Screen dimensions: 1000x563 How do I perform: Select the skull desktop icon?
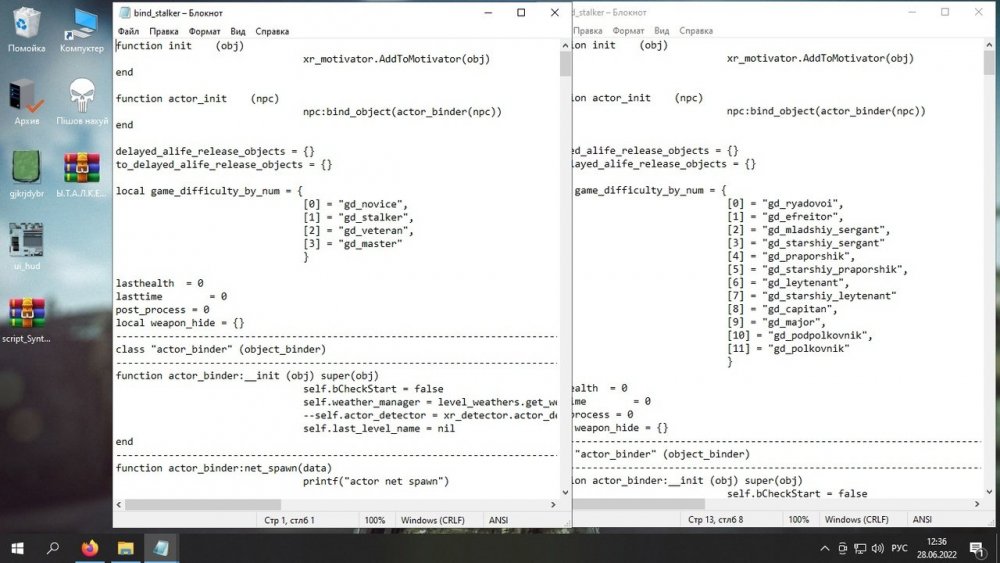(82, 101)
